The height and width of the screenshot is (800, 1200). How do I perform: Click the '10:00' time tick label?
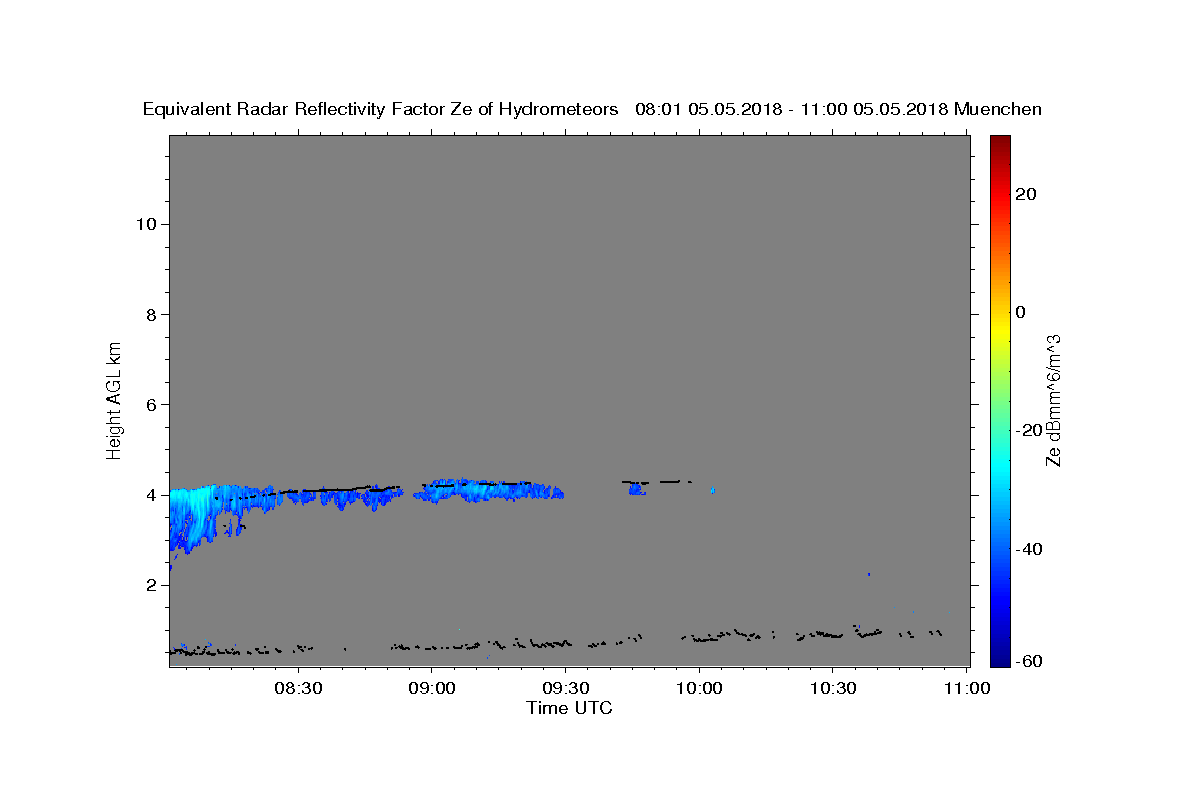pyautogui.click(x=698, y=688)
